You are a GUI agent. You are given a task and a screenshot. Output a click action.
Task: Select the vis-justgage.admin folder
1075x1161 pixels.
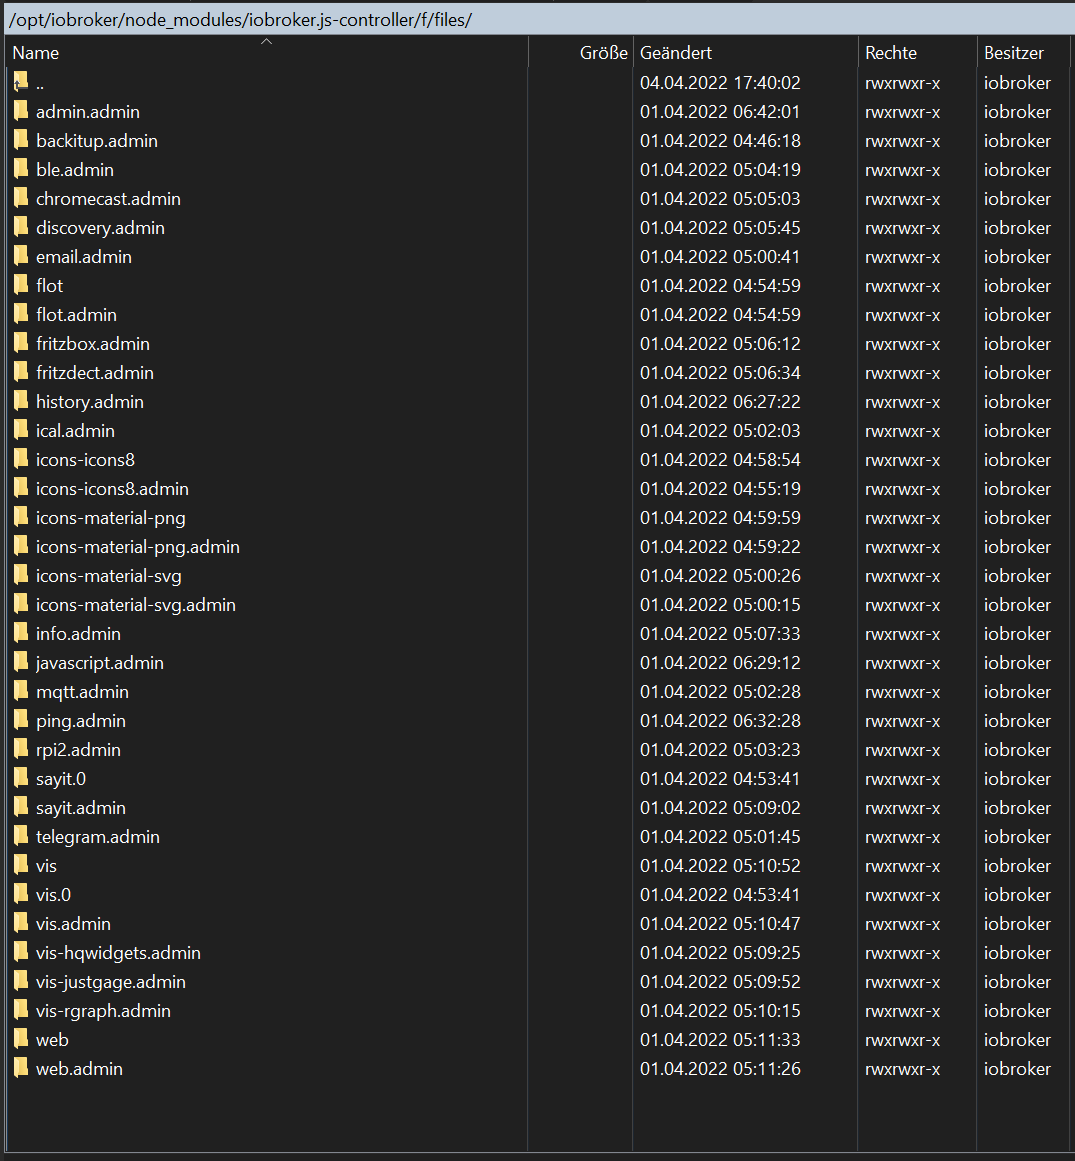(111, 981)
